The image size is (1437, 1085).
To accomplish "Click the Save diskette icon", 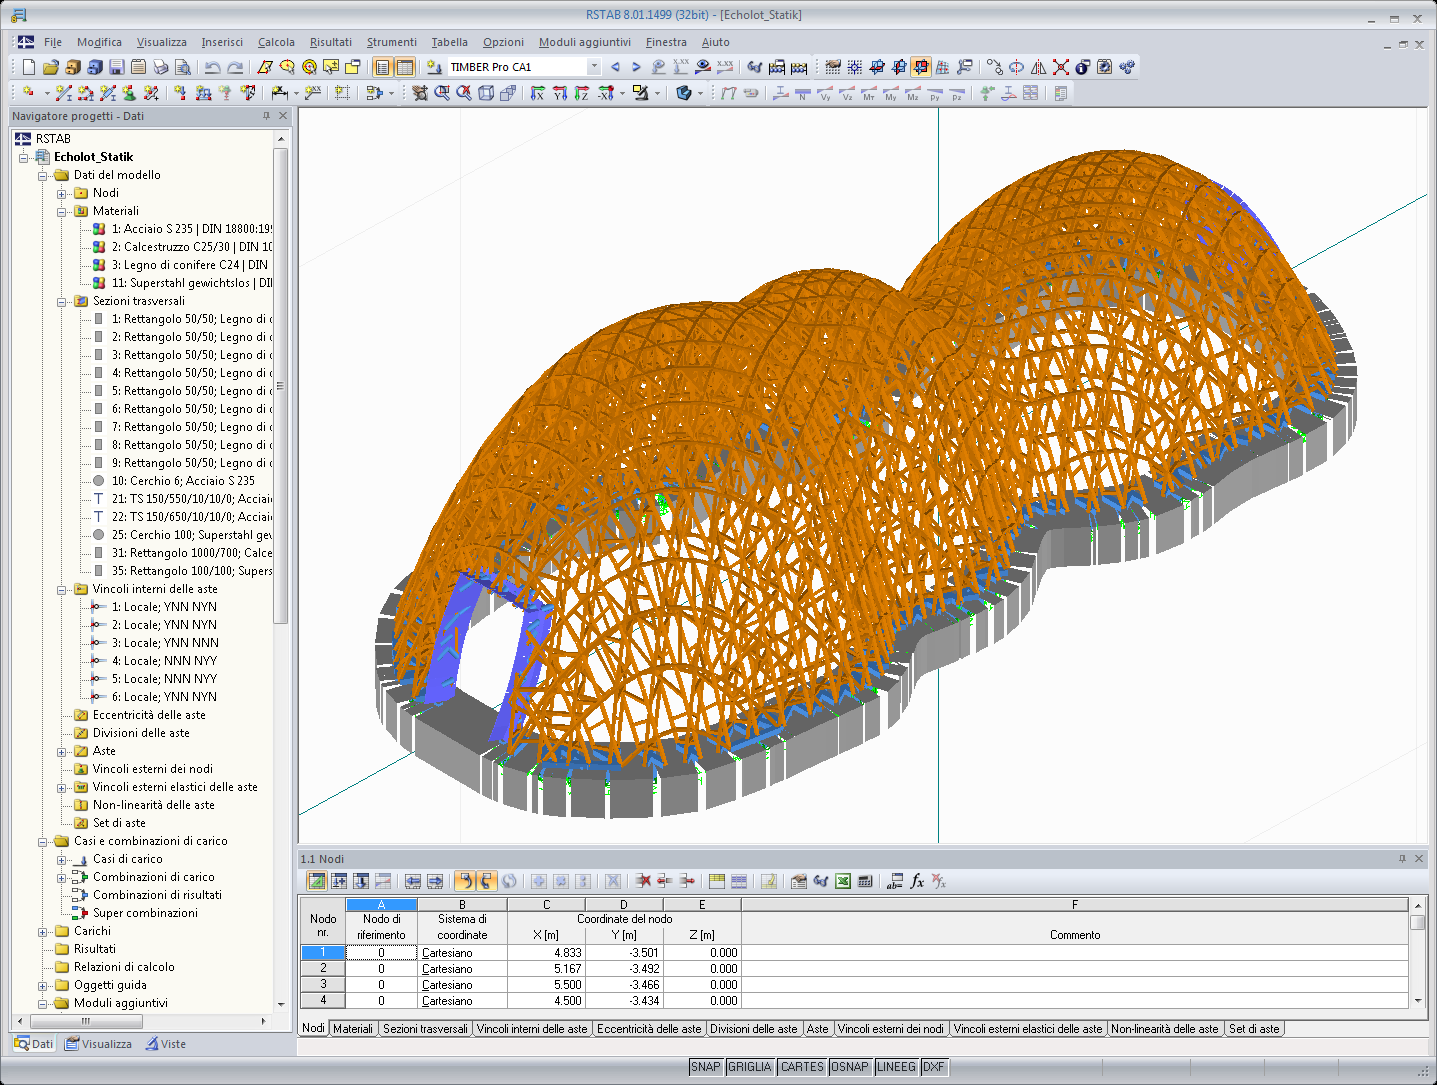I will pyautogui.click(x=116, y=67).
